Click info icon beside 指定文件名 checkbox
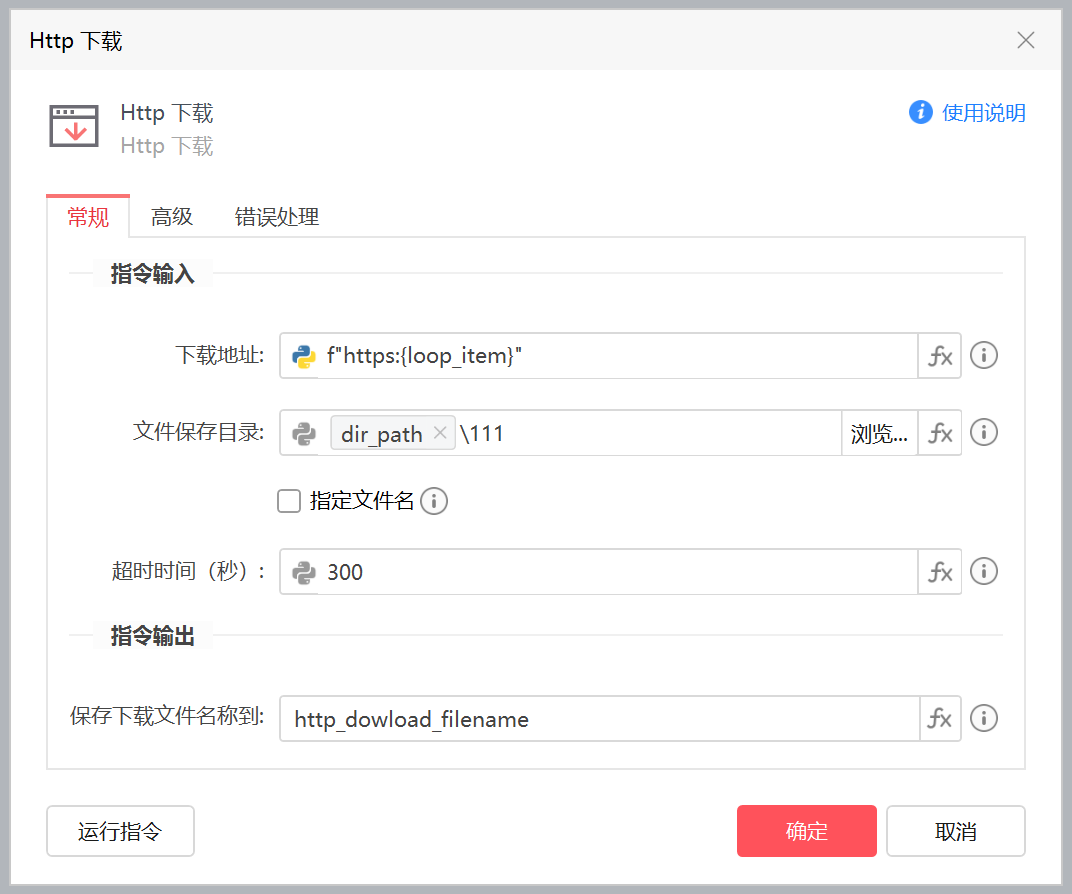1072x894 pixels. (434, 501)
